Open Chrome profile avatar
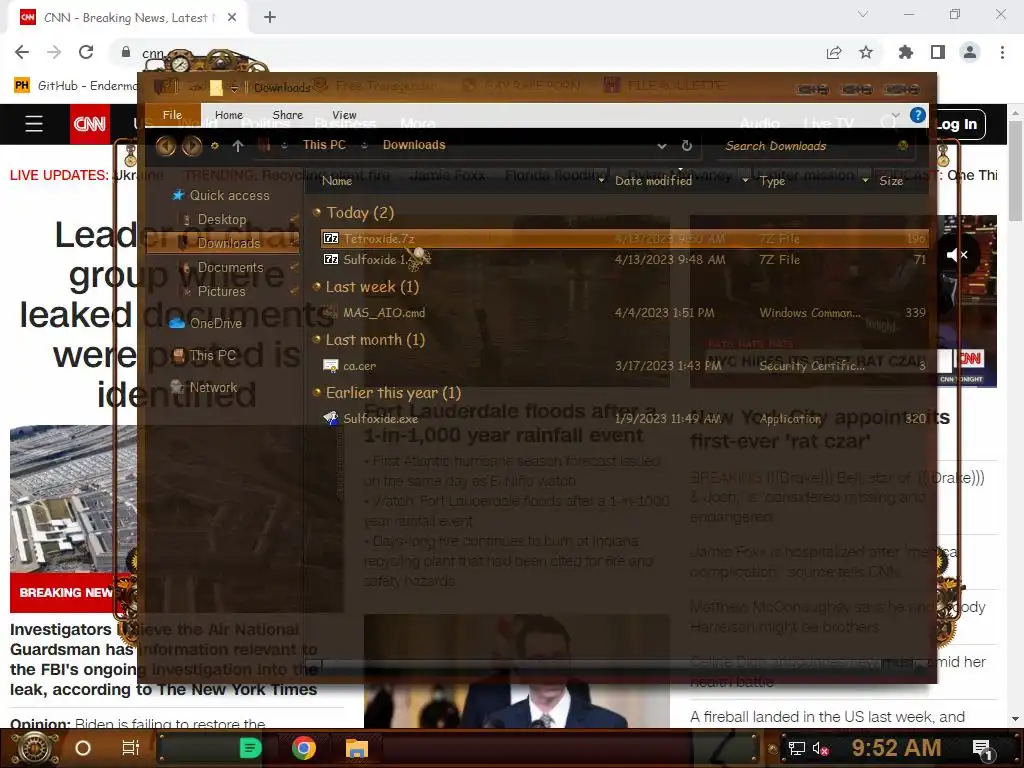The image size is (1024, 768). pyautogui.click(x=970, y=52)
